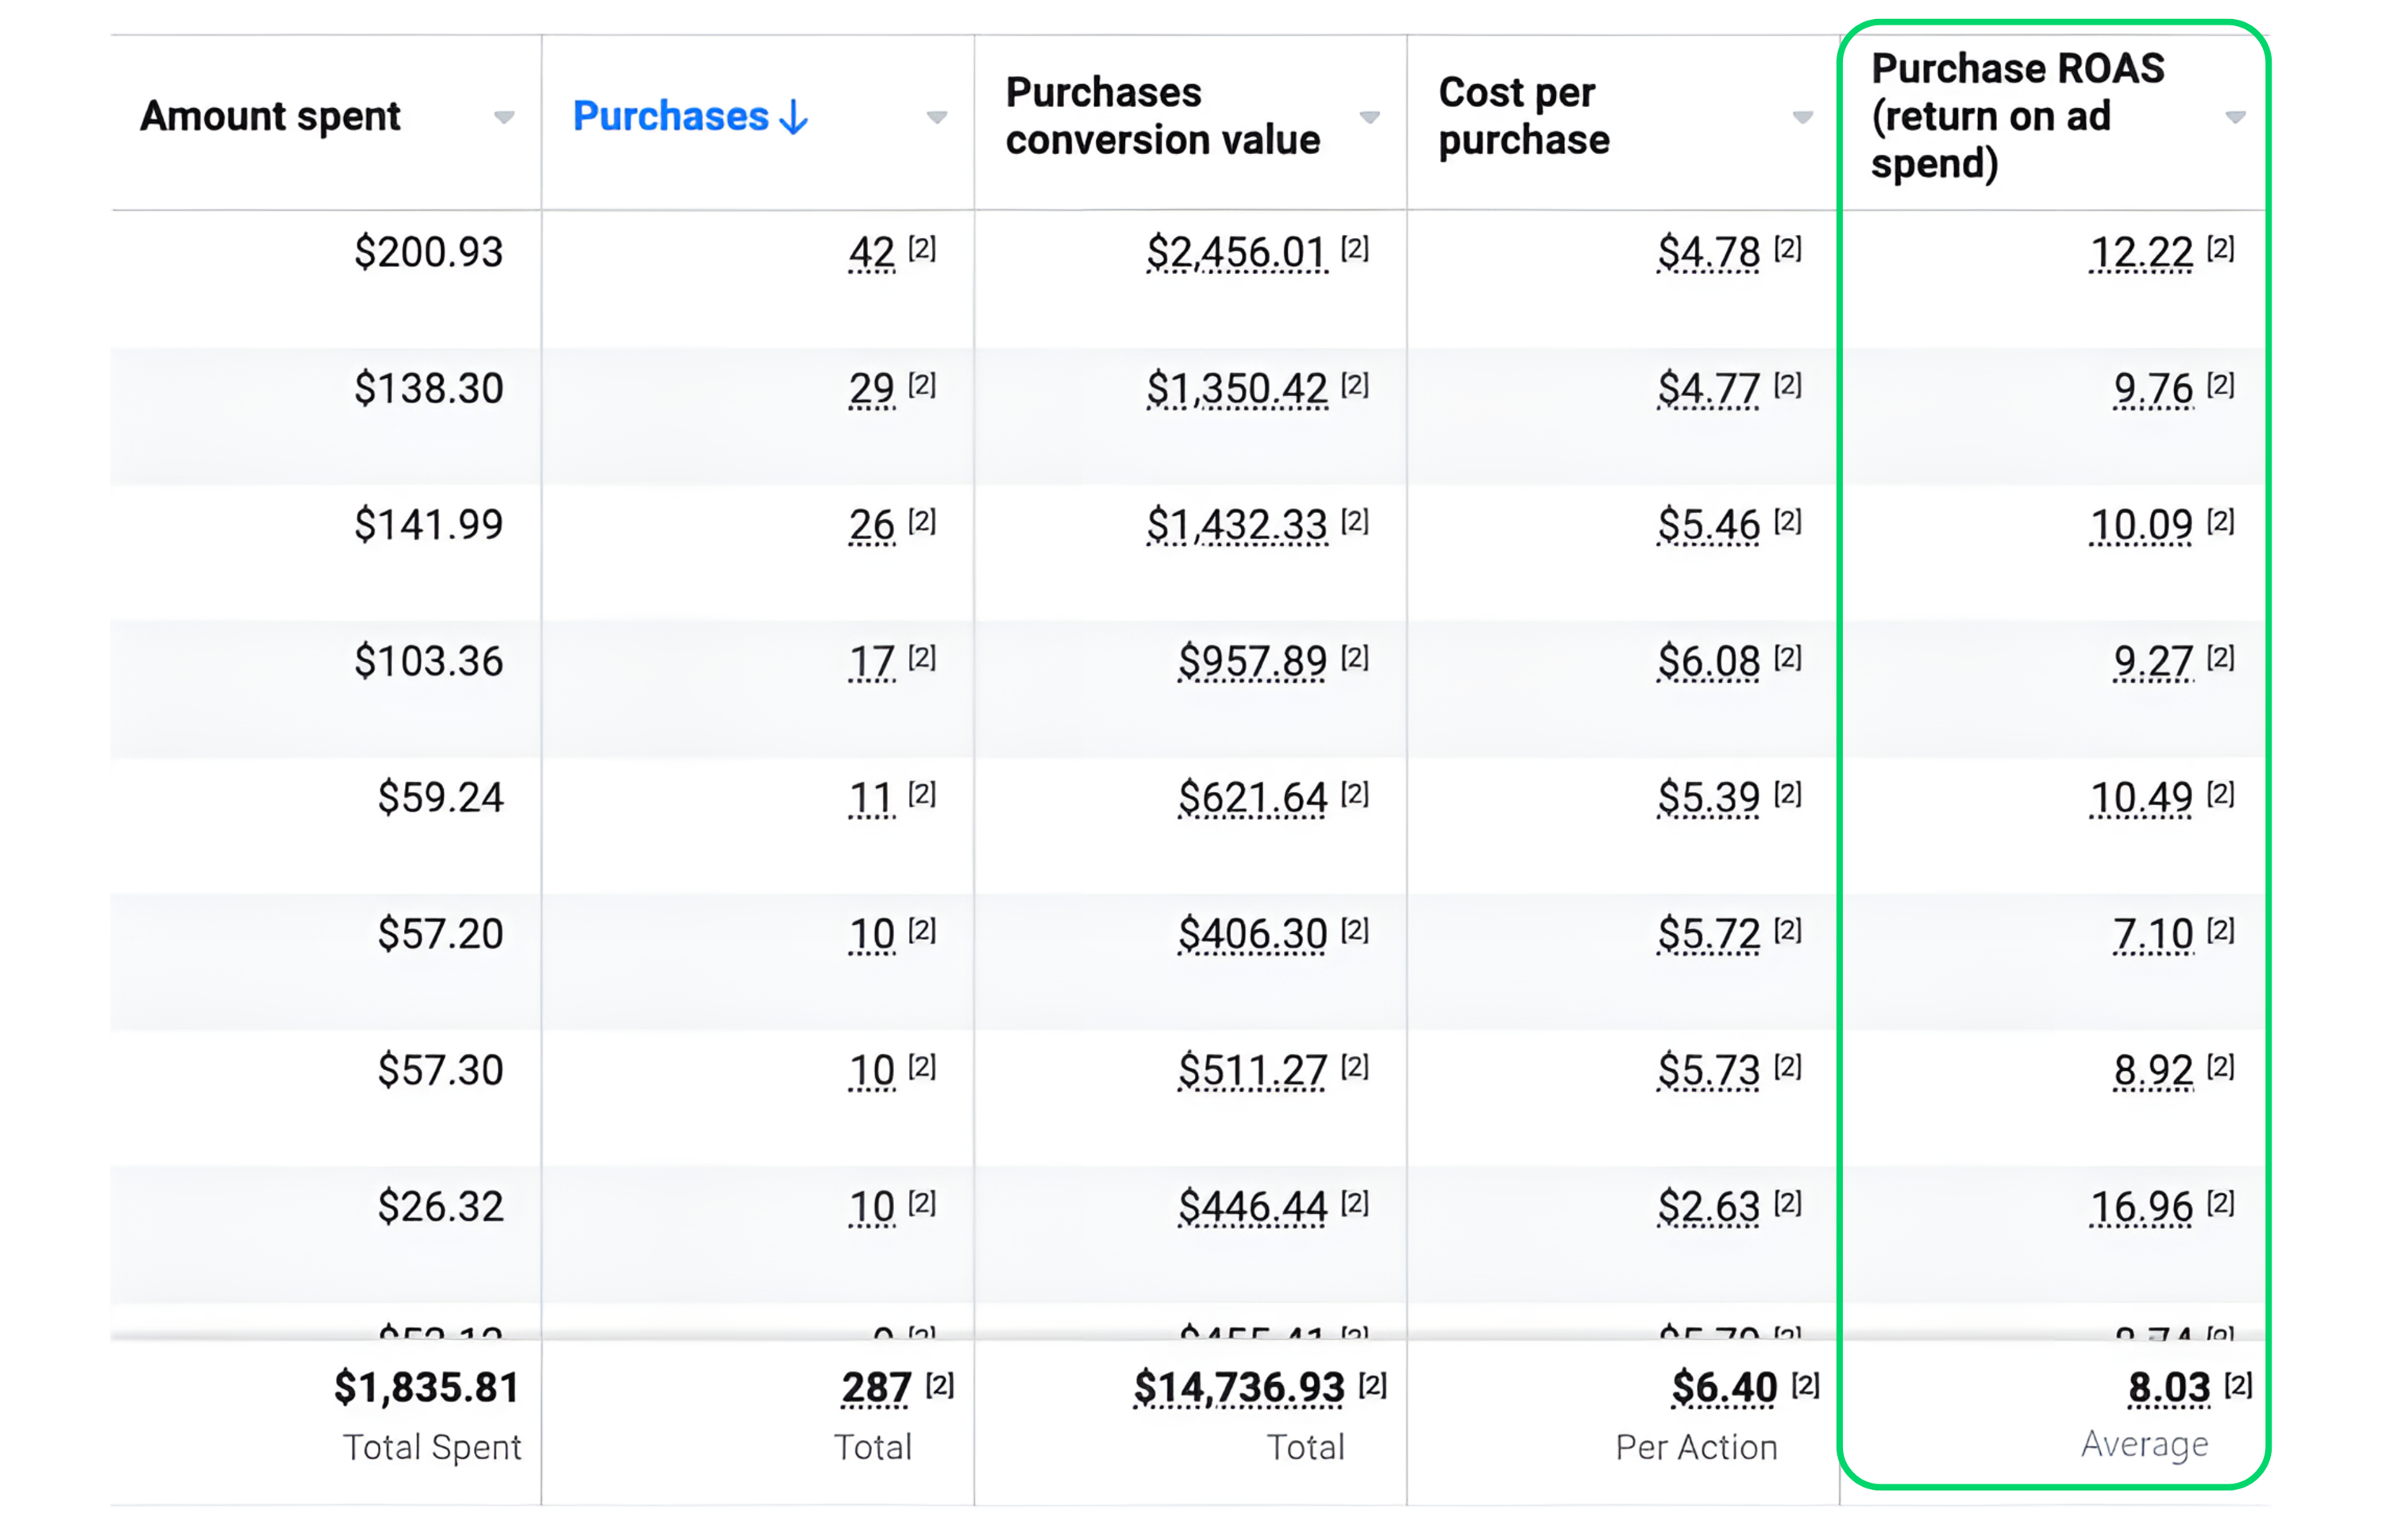2382x1540 pixels.
Task: Sort by Cost per purchase header
Action: point(1524,116)
